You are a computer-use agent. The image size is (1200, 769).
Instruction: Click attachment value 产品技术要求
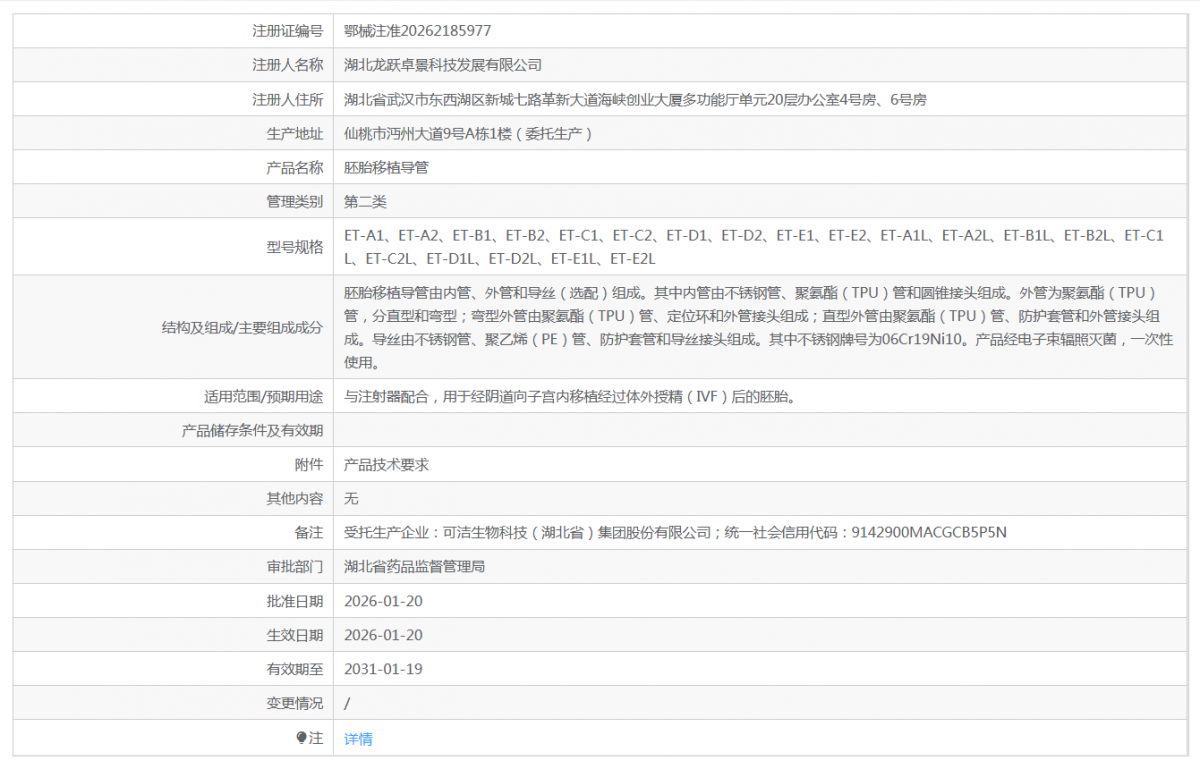(x=387, y=464)
